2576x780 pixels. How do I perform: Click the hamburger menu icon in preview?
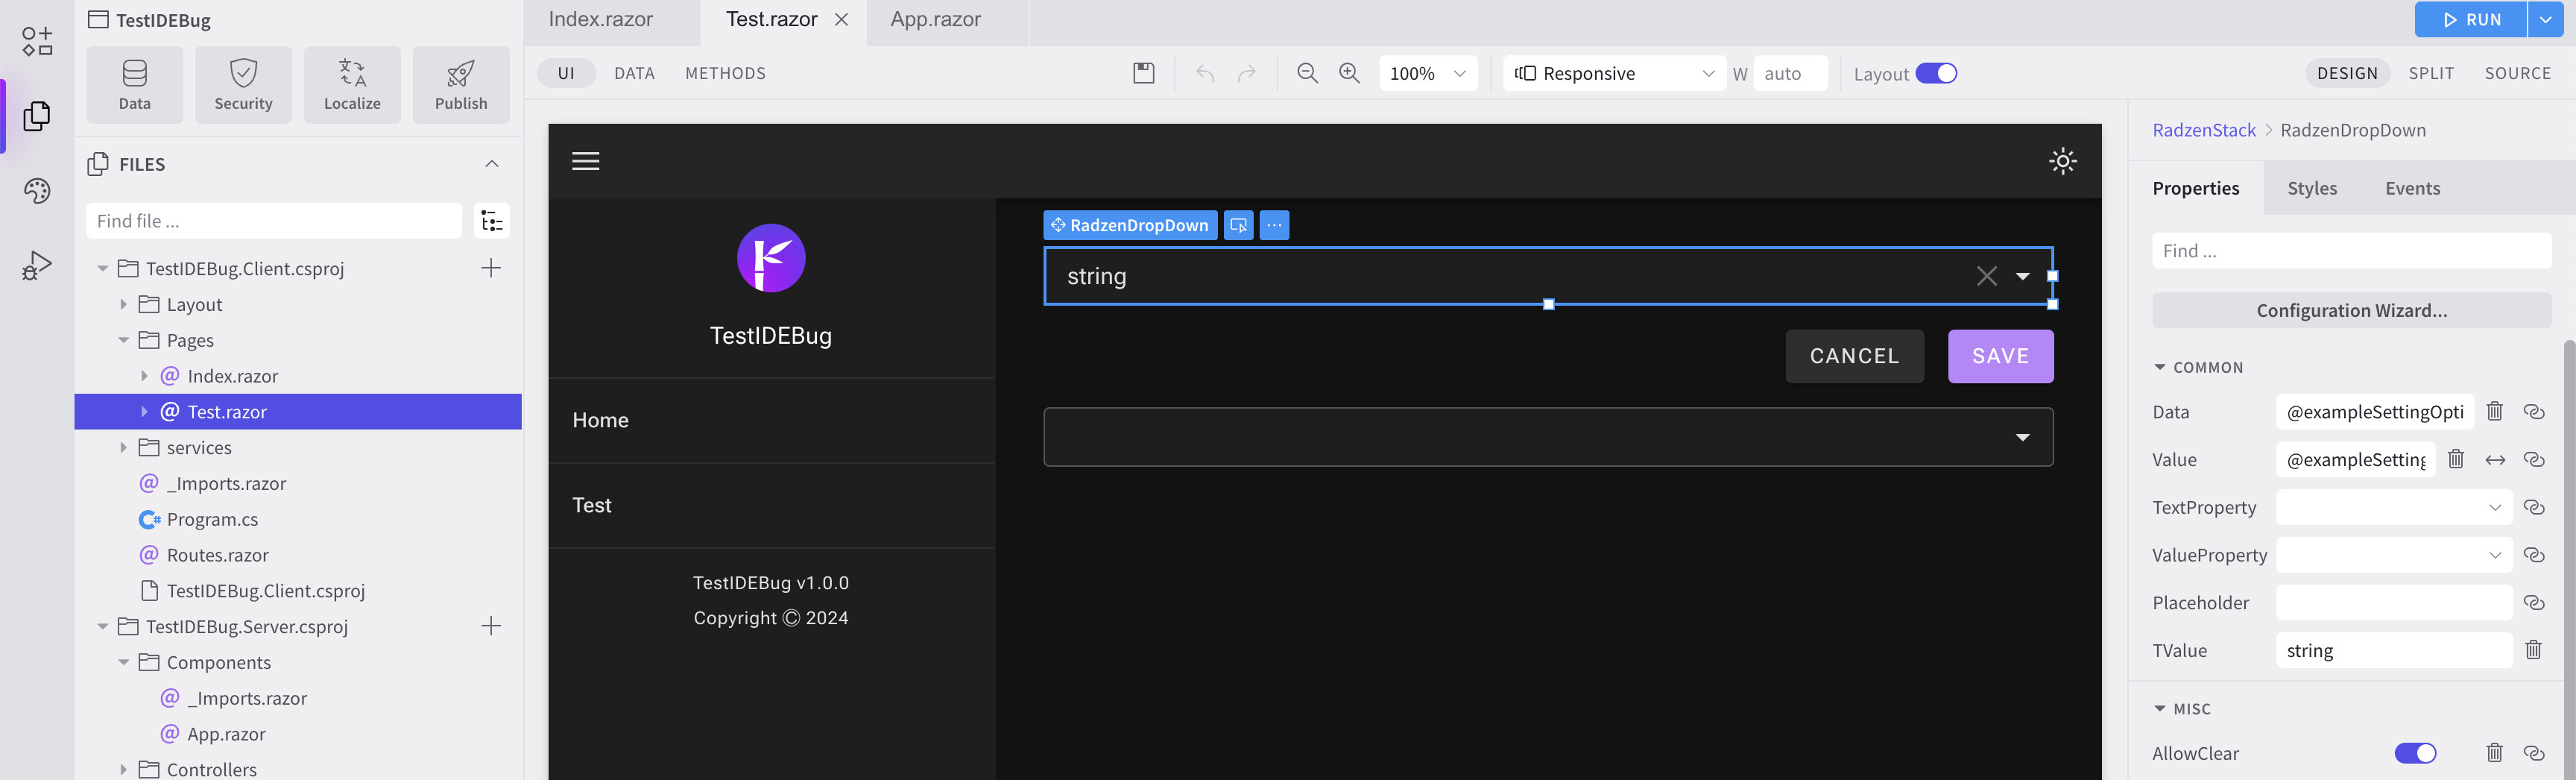pyautogui.click(x=586, y=161)
